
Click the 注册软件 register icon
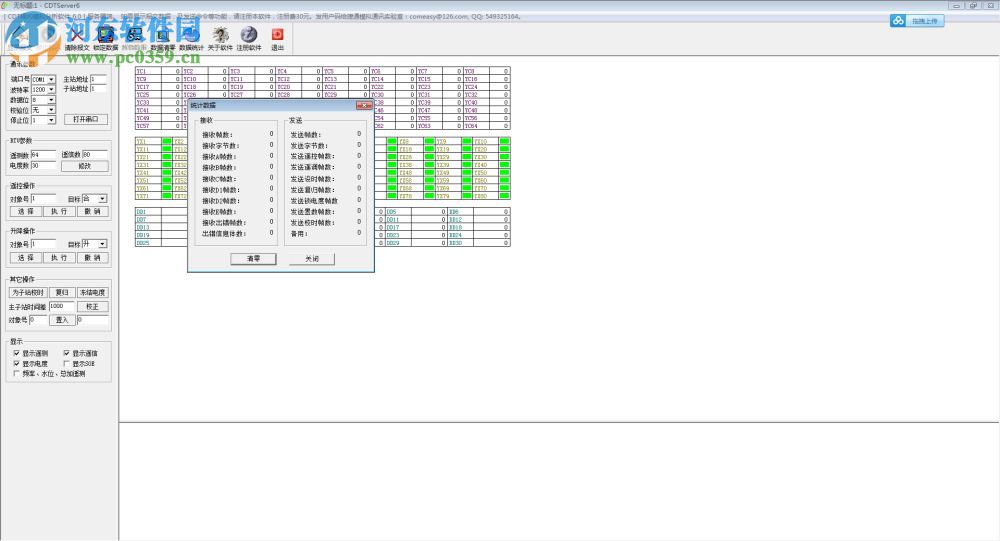(x=249, y=37)
